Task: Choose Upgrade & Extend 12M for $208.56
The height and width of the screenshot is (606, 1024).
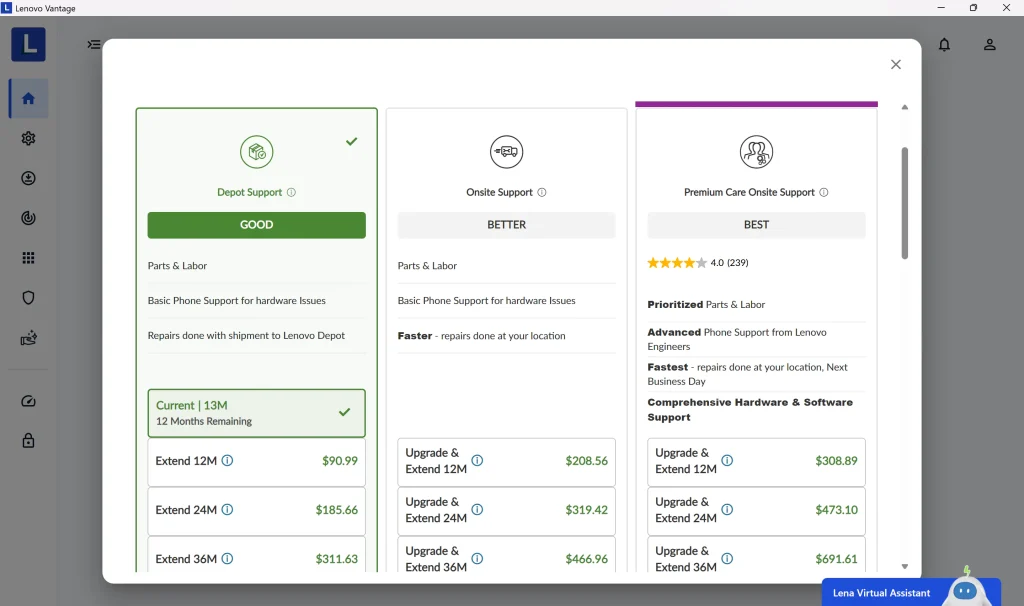Action: (507, 462)
